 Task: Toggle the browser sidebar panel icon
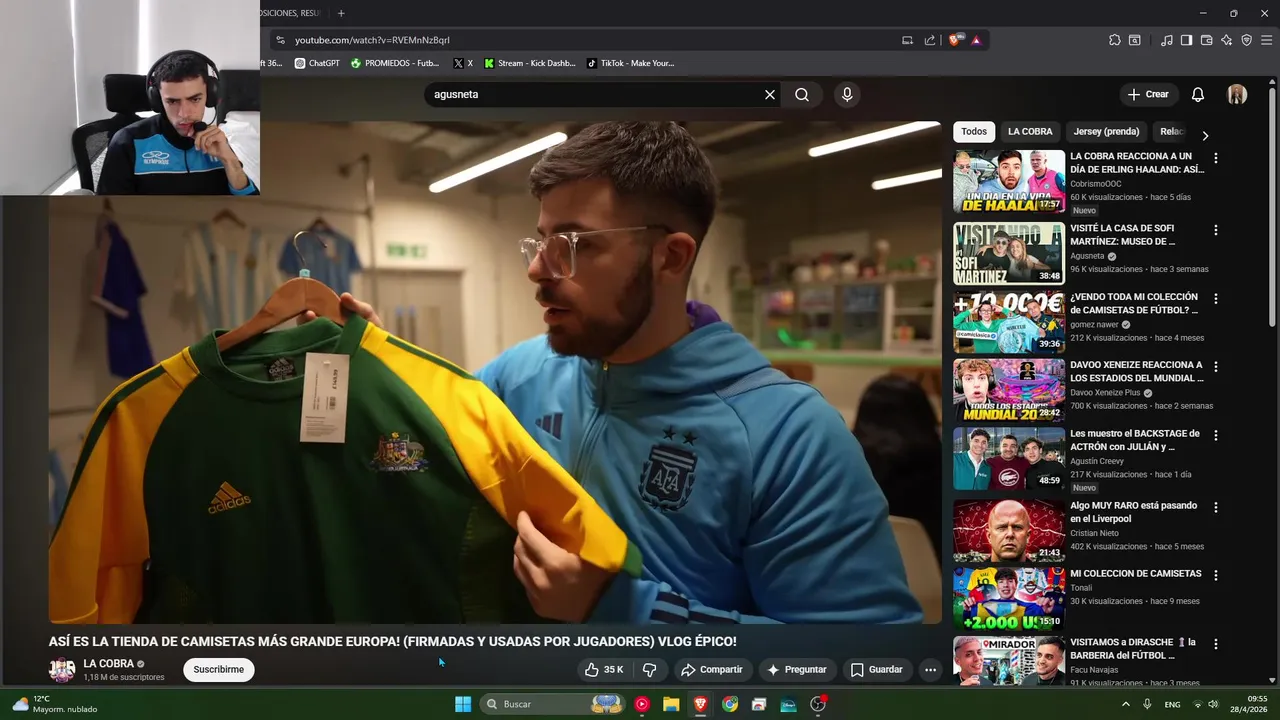(x=1186, y=40)
